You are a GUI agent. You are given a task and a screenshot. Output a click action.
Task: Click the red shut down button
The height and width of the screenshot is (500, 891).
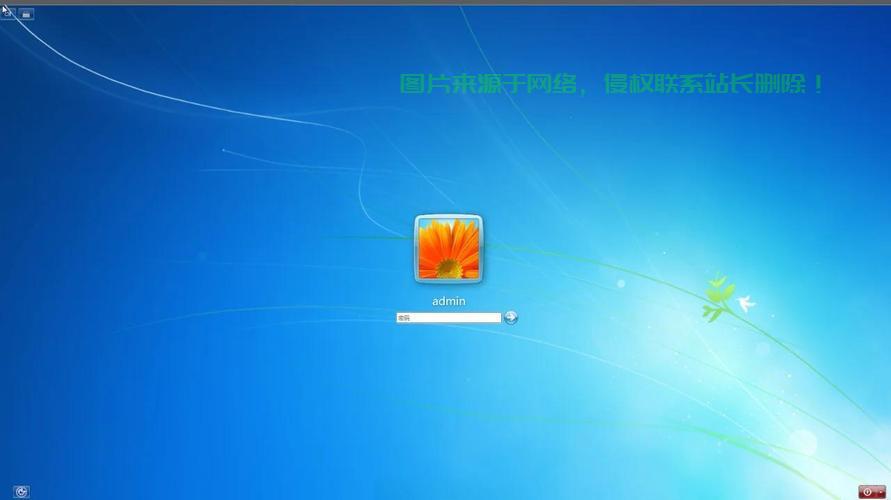[x=867, y=492]
